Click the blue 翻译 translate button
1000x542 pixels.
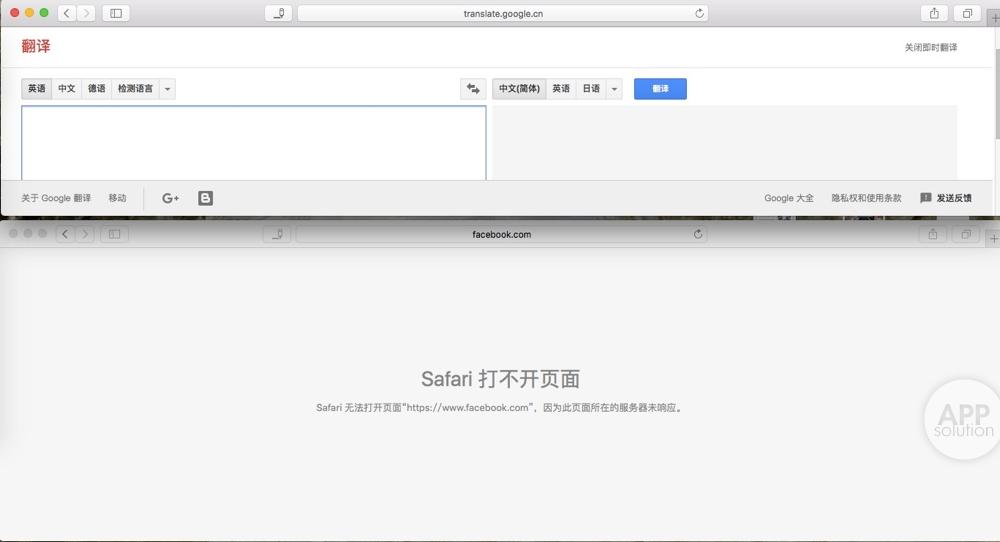(x=660, y=89)
